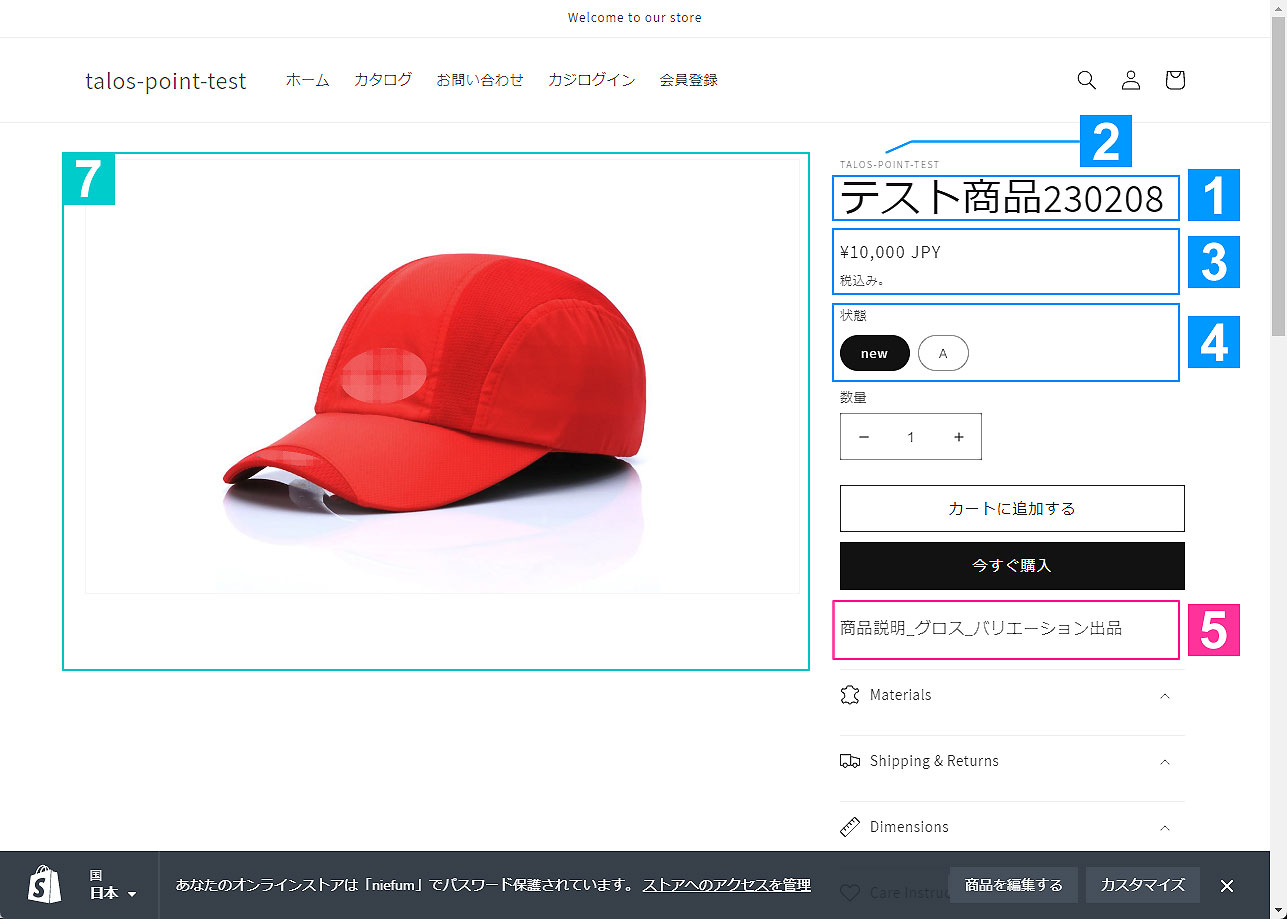Click the カスタマイズ button
The height and width of the screenshot is (919, 1287).
(1143, 885)
